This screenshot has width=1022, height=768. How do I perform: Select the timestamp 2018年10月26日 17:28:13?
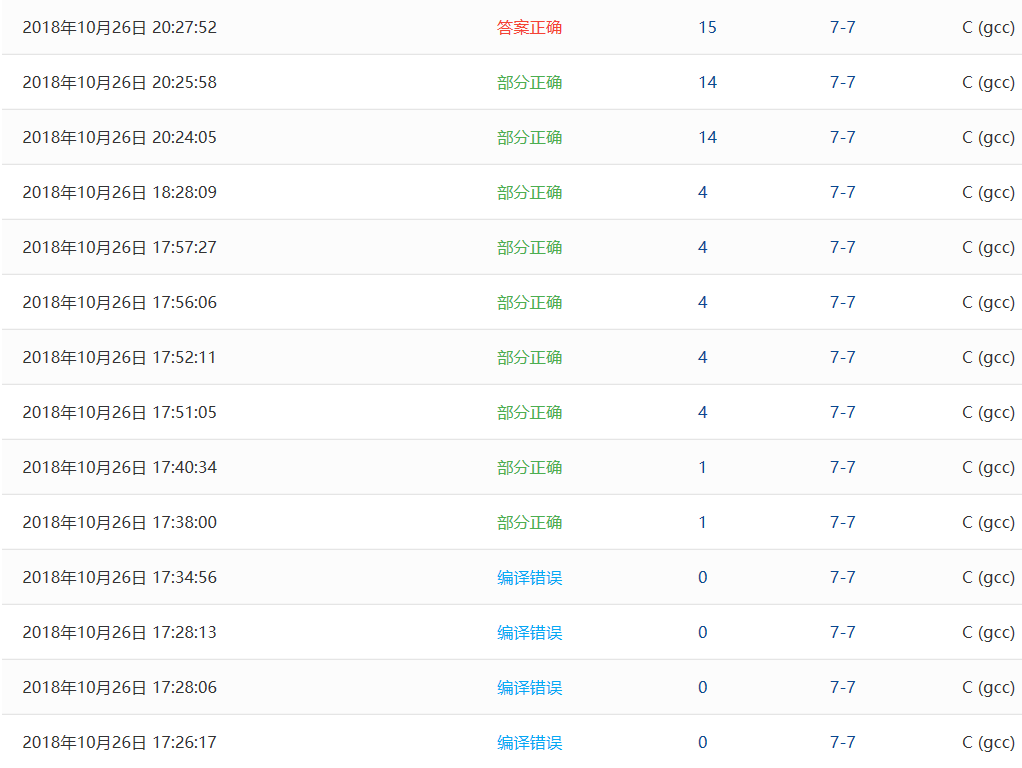119,632
